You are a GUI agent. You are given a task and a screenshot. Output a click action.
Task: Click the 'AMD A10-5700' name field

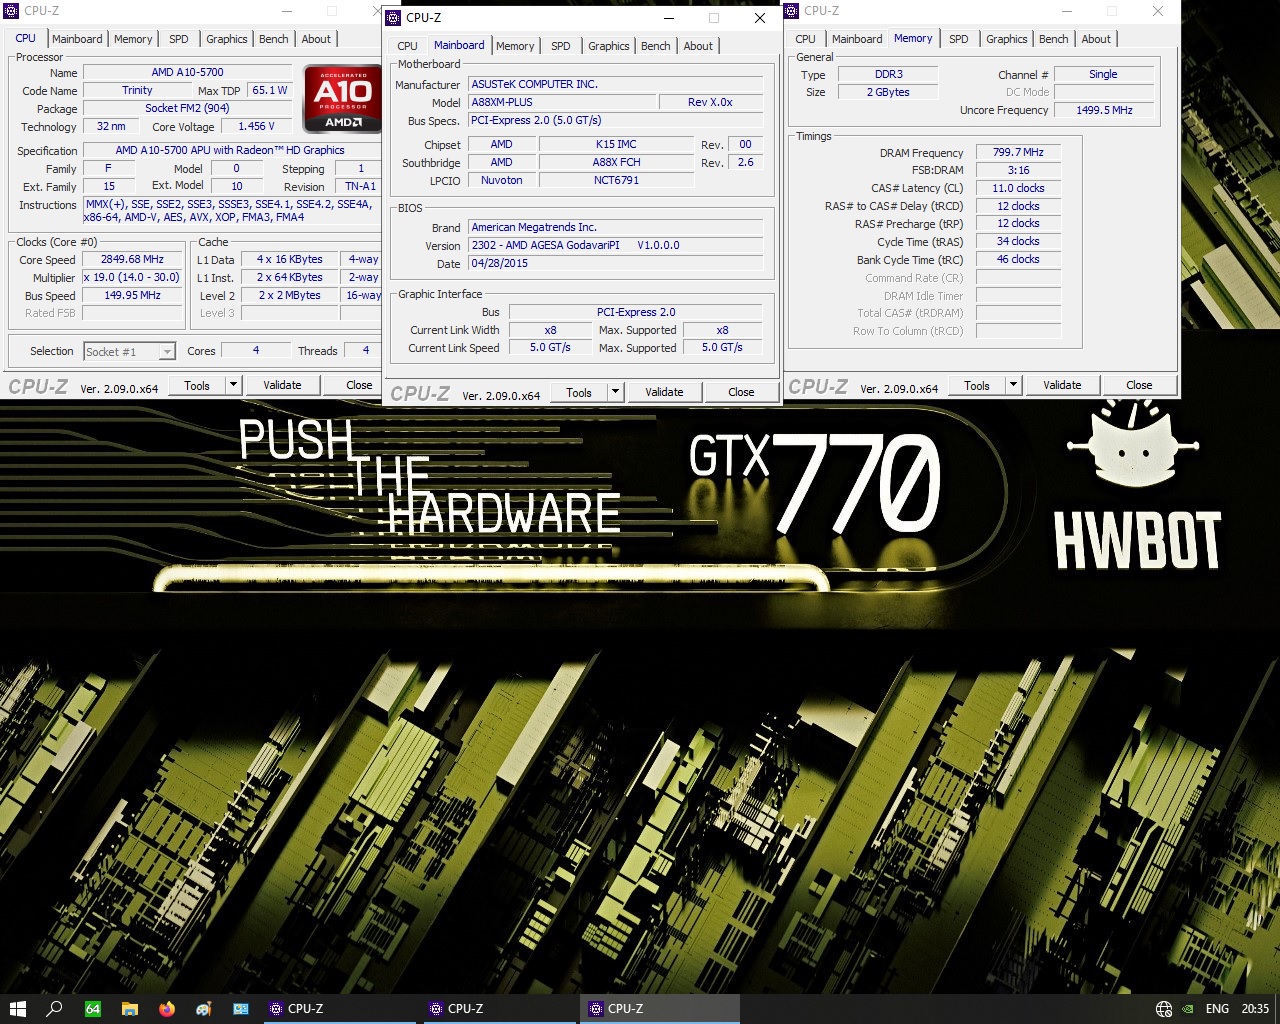[187, 72]
